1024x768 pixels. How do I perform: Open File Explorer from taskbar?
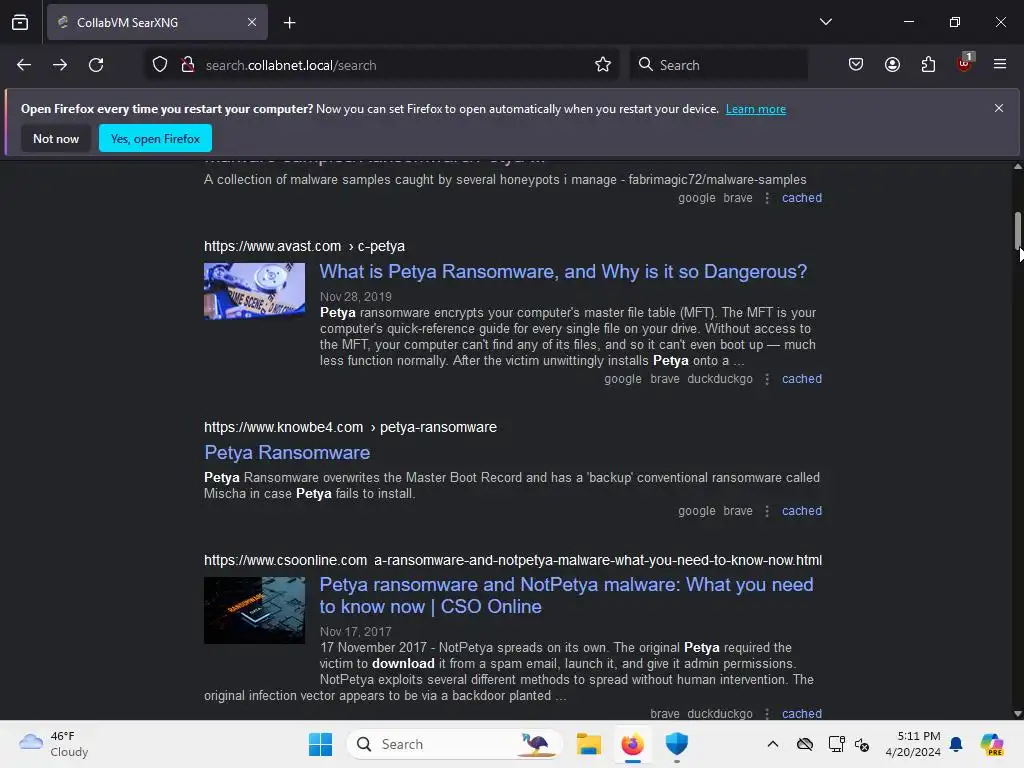click(588, 744)
